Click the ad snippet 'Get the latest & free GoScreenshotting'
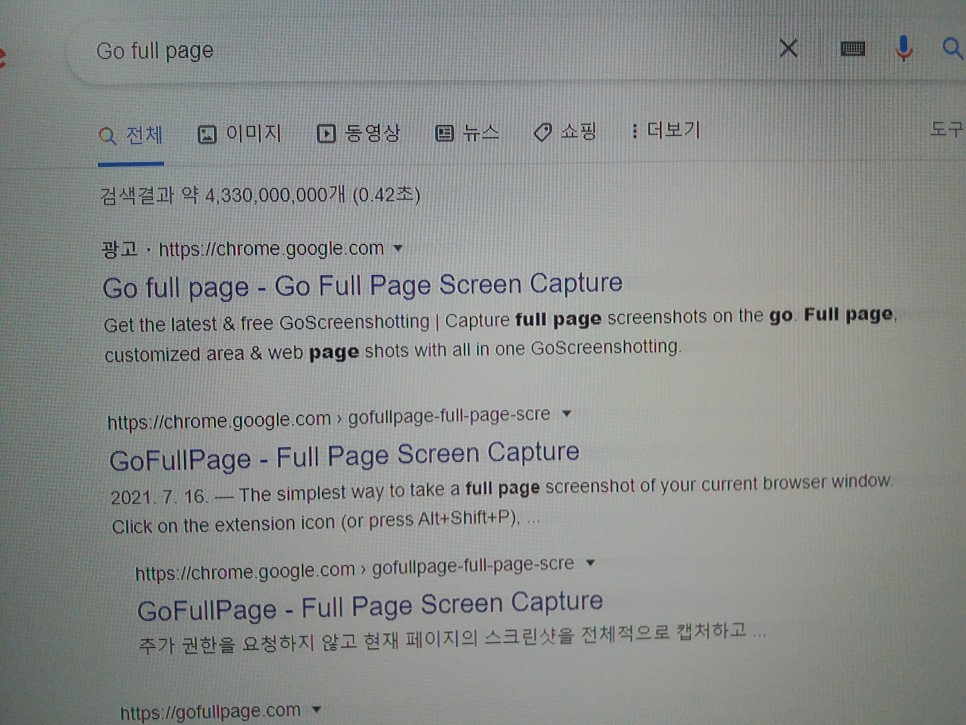This screenshot has height=725, width=966. pos(266,323)
